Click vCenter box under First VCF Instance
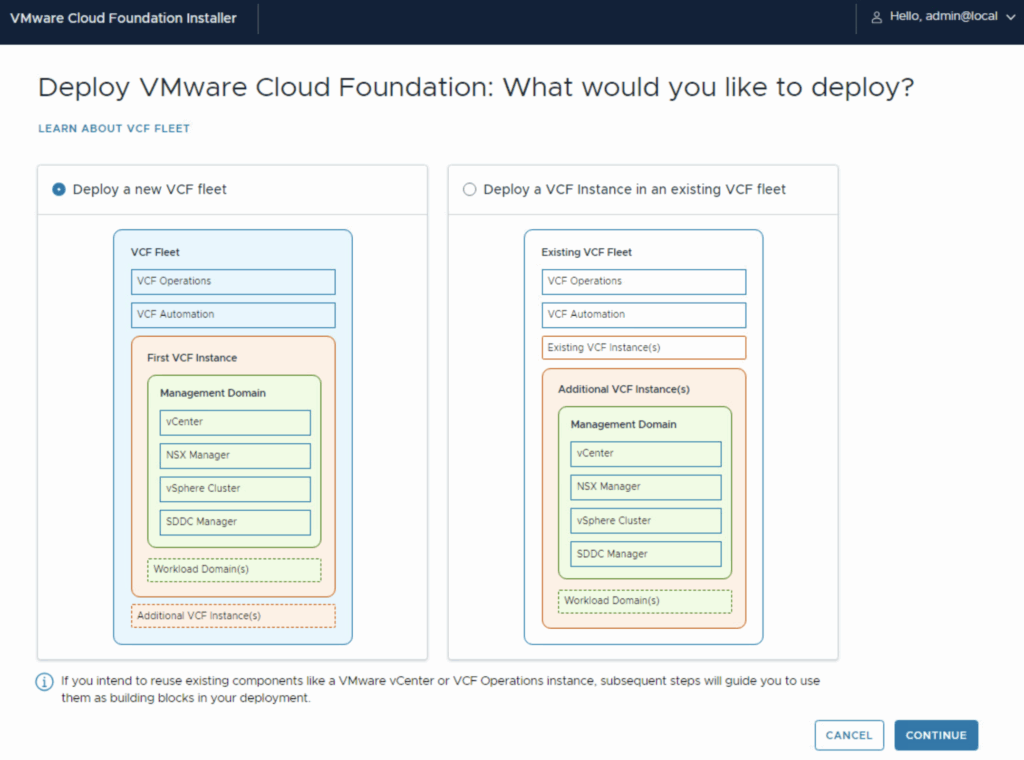 point(235,423)
